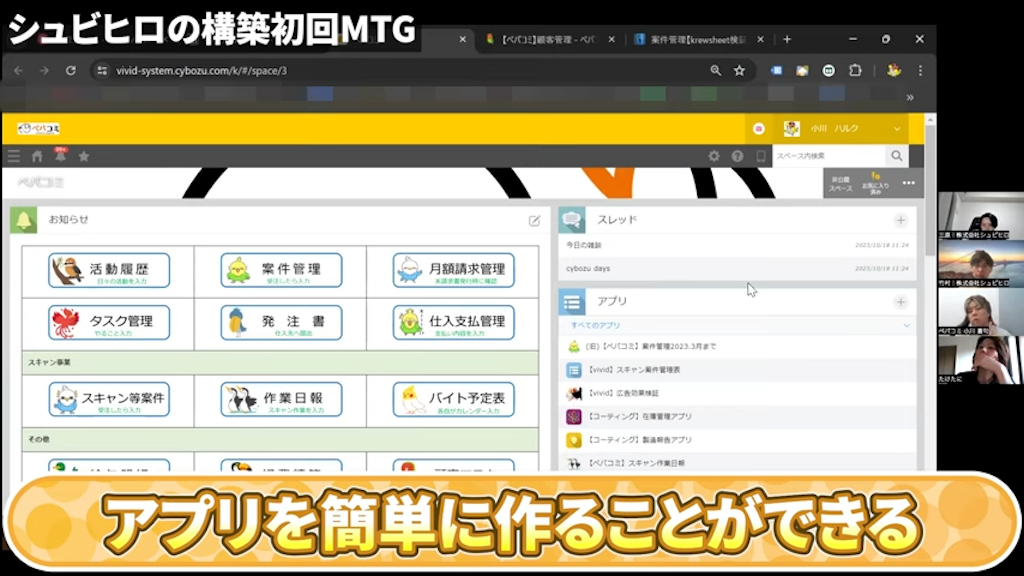Toggle お気に入り済み favorite status for the space
This screenshot has width=1024, height=576.
[875, 183]
